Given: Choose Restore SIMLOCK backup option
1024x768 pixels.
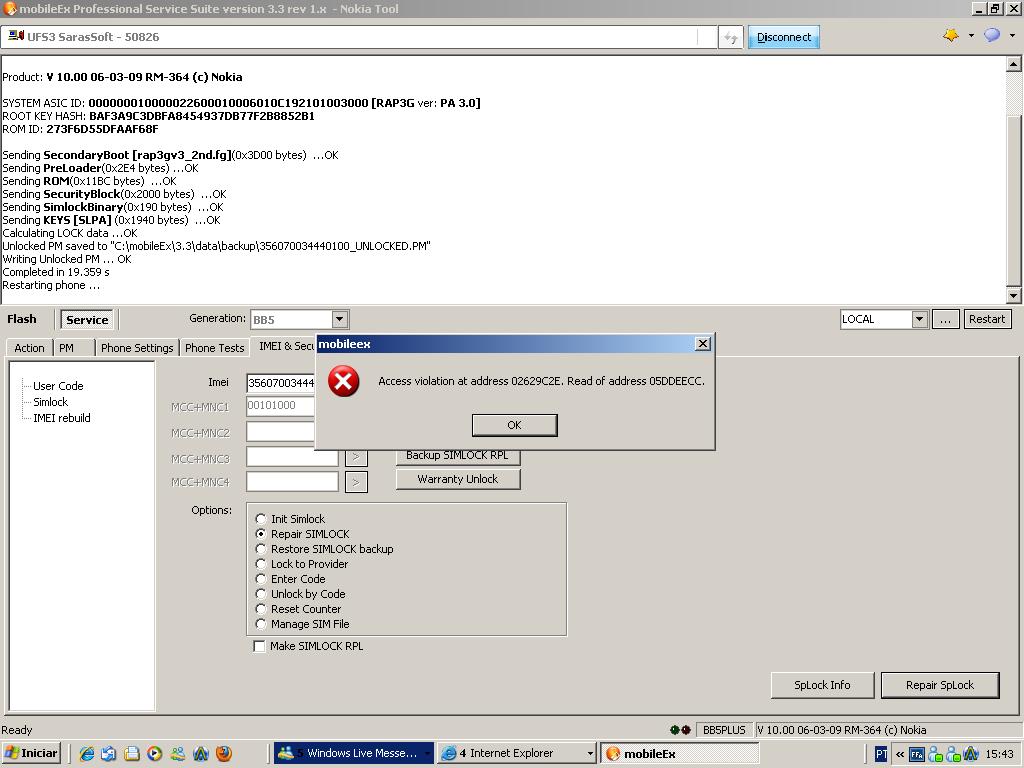Looking at the screenshot, I should (x=261, y=549).
